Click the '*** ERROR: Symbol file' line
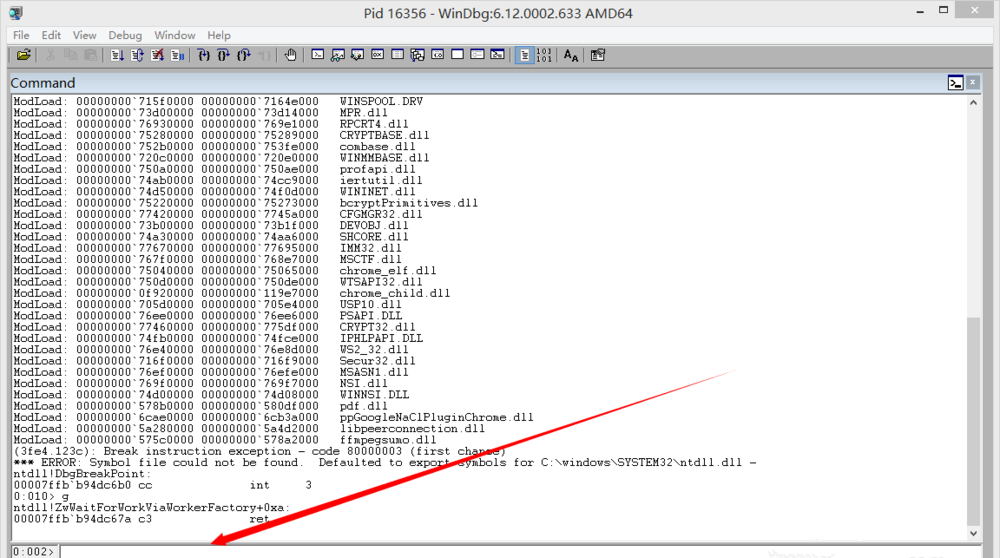This screenshot has width=1000, height=558. tap(385, 462)
